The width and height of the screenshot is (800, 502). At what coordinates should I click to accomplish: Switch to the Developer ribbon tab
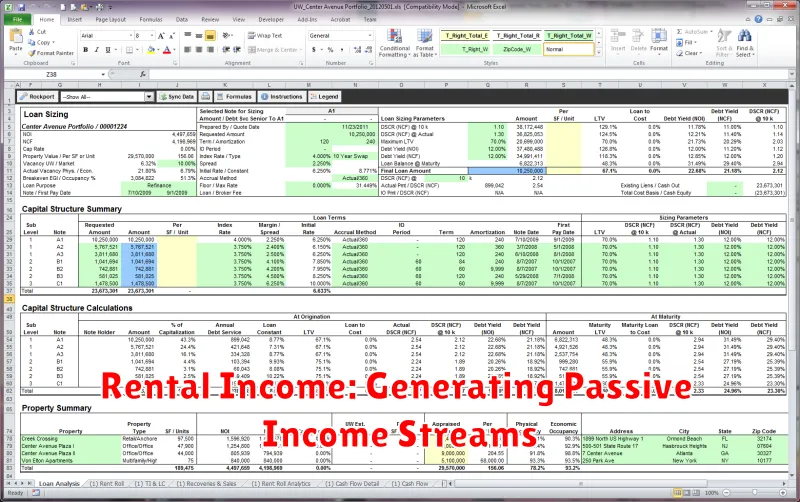271,19
